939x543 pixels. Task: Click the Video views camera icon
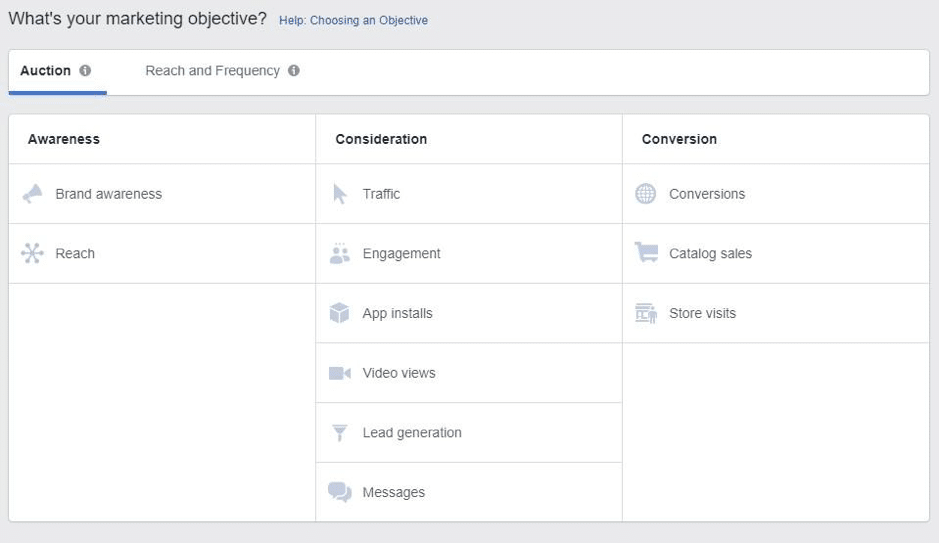(340, 373)
